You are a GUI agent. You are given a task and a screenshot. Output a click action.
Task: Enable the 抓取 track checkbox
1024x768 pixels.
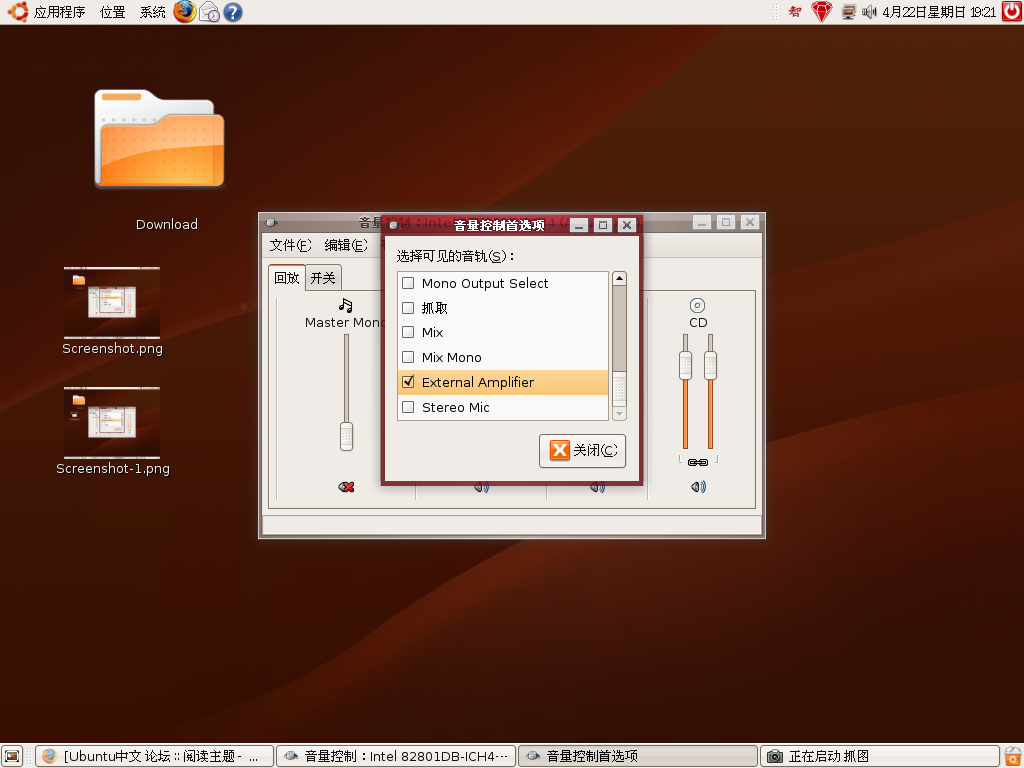point(408,308)
